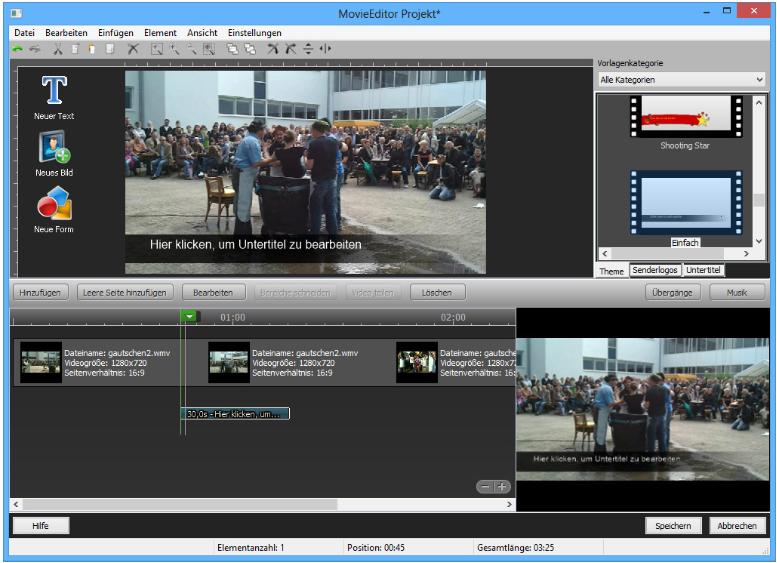Add a new image with Neues Bild

(53, 148)
